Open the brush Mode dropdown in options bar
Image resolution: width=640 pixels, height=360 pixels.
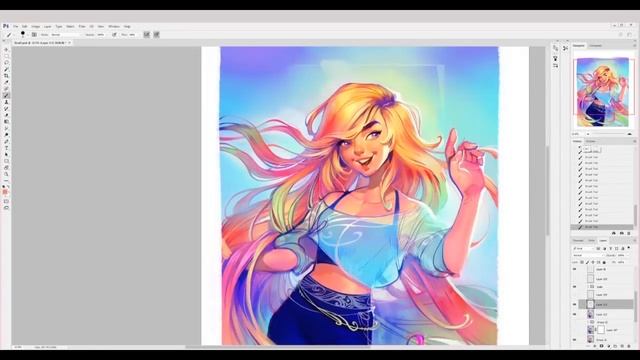click(x=65, y=35)
